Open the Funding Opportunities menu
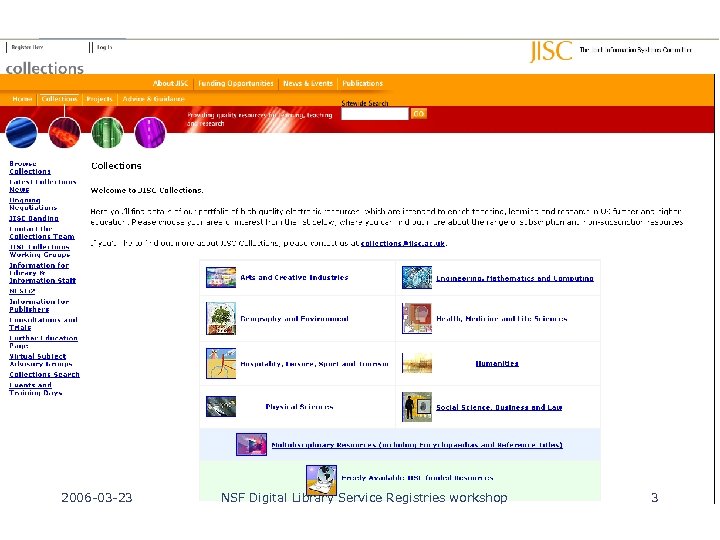The height and width of the screenshot is (540, 720). pyautogui.click(x=236, y=83)
